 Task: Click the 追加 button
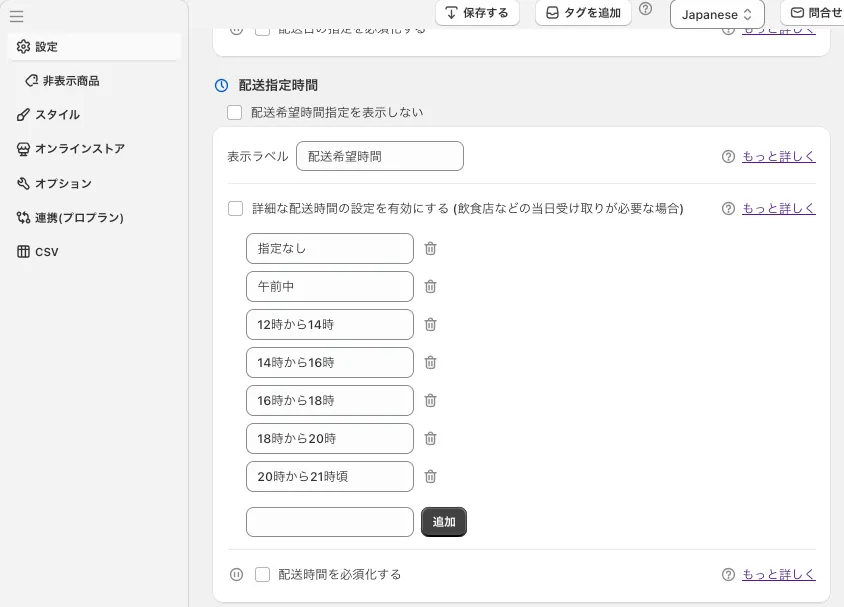tap(444, 522)
